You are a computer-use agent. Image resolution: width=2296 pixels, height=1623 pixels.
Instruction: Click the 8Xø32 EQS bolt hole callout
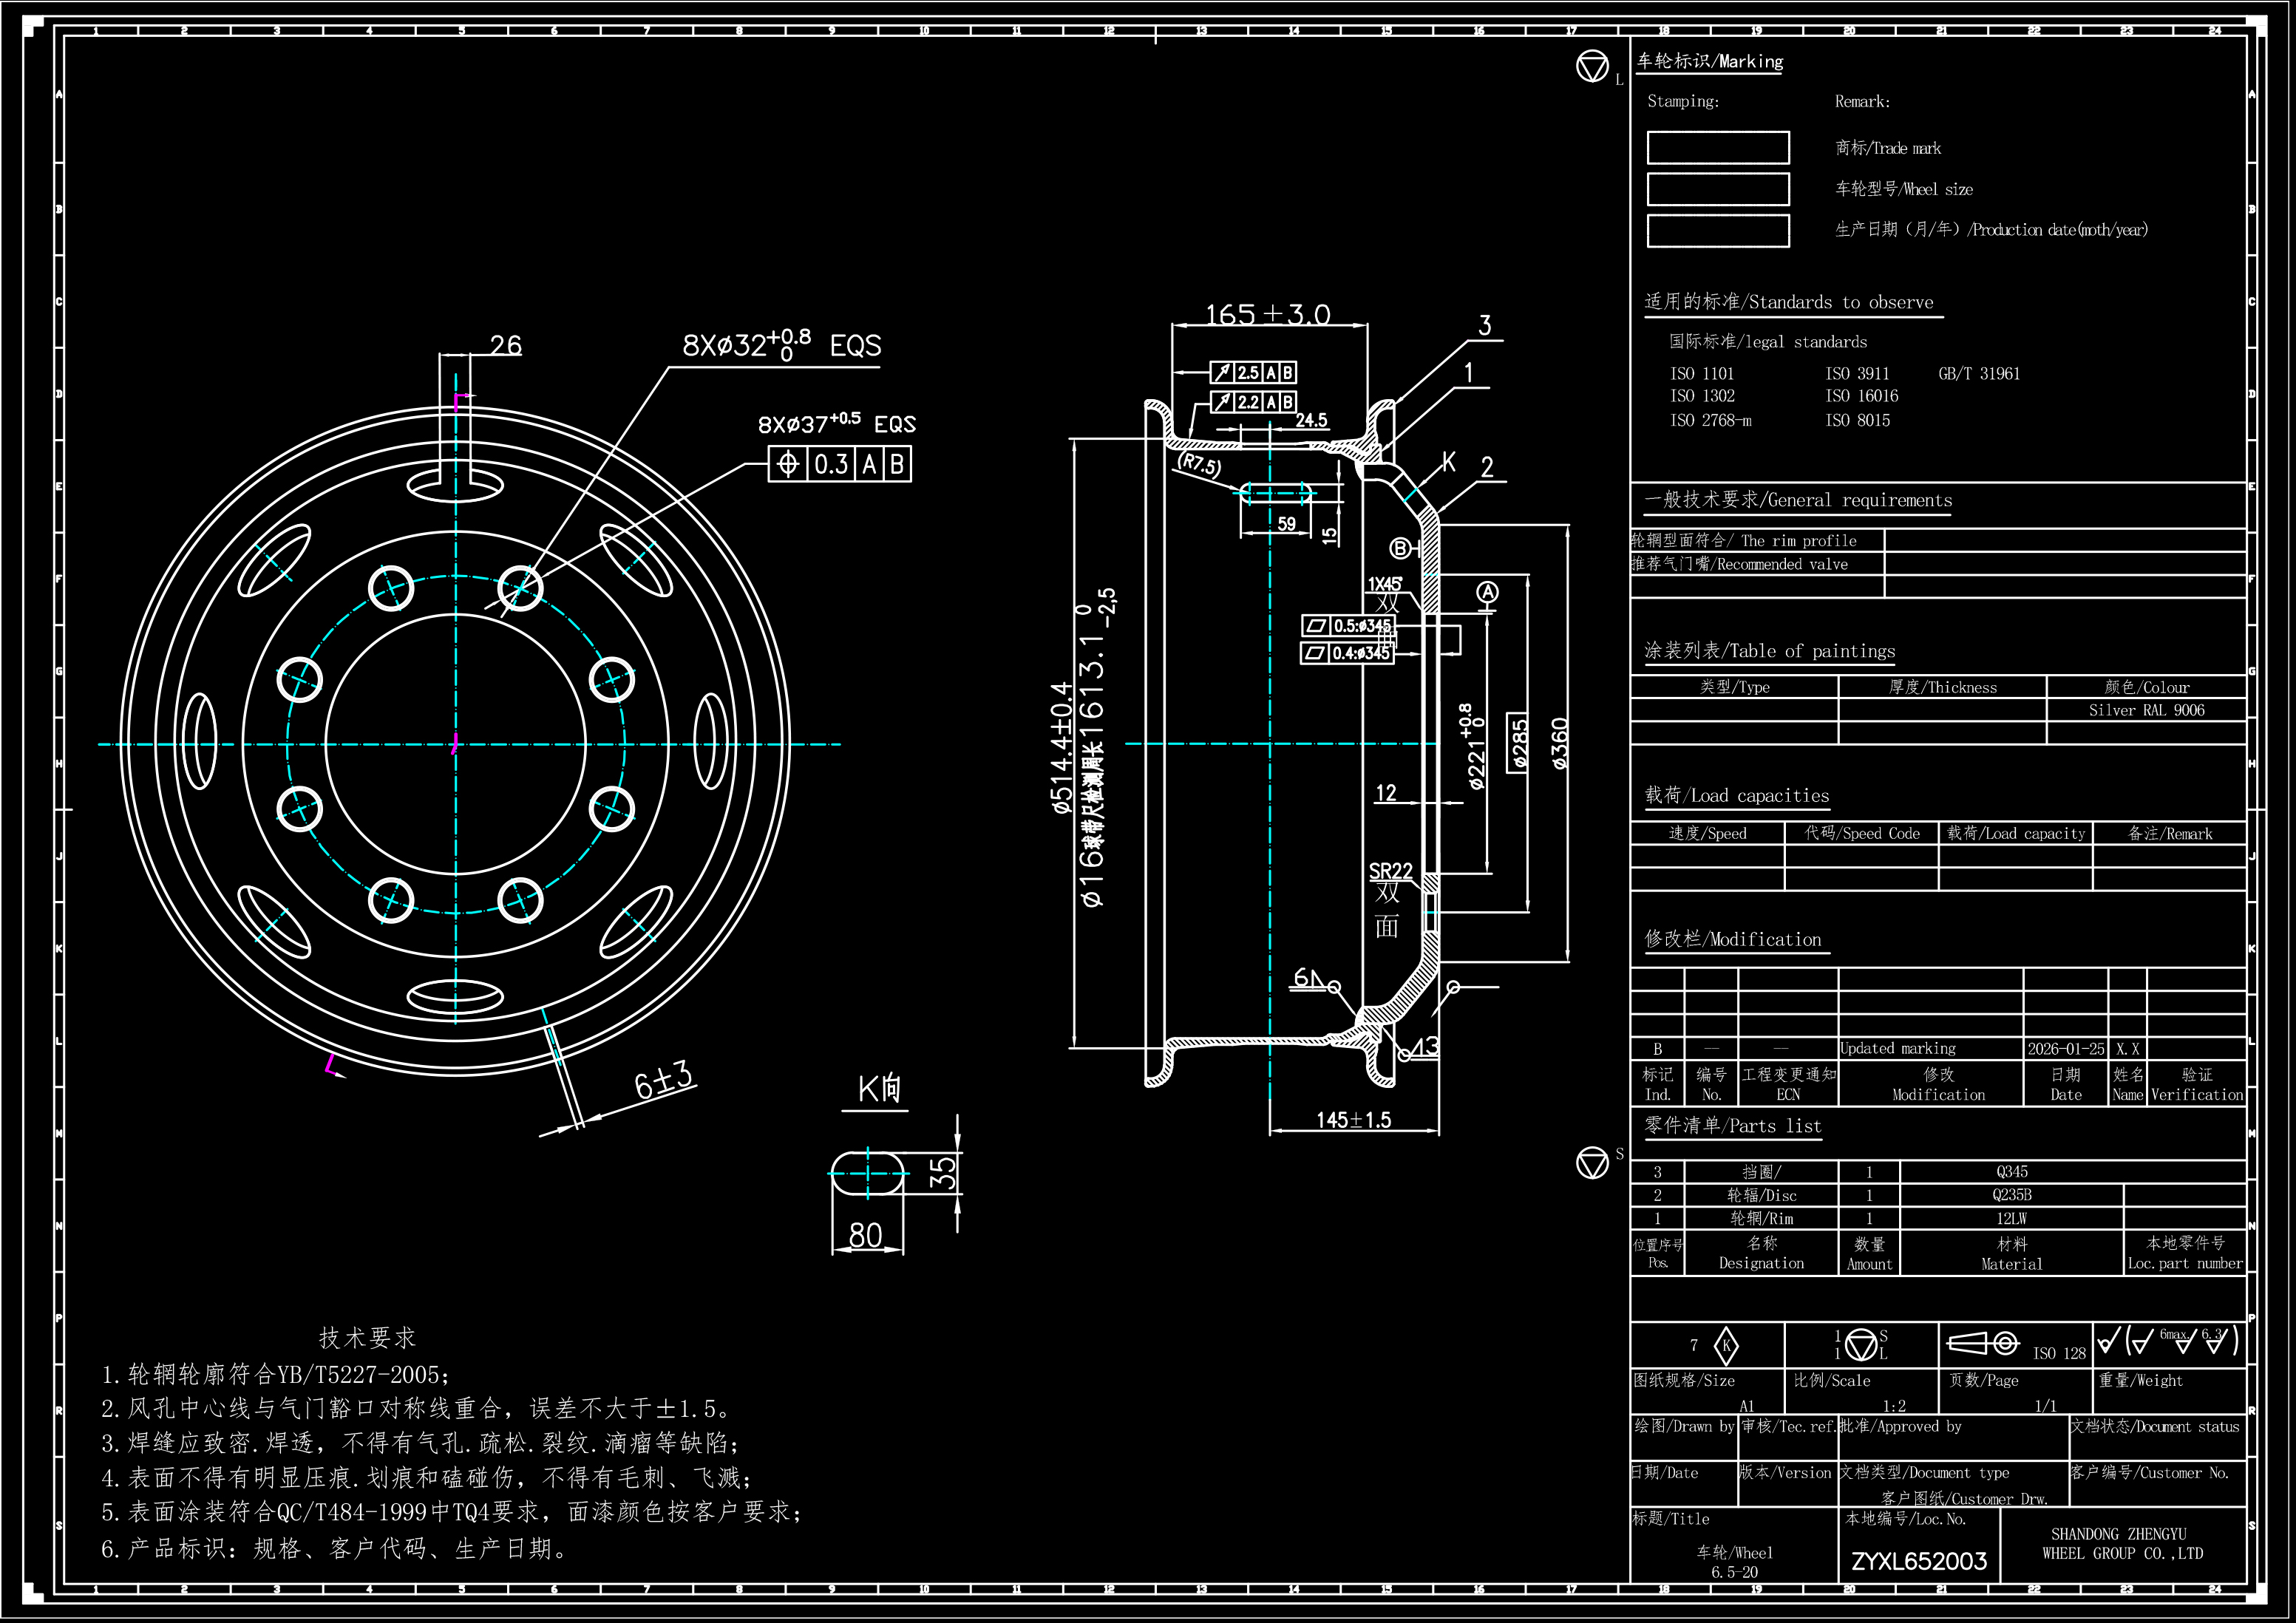pos(781,346)
